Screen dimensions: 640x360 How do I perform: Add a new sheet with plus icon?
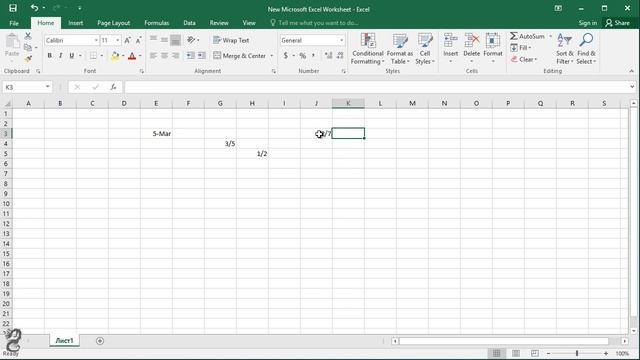(100, 341)
